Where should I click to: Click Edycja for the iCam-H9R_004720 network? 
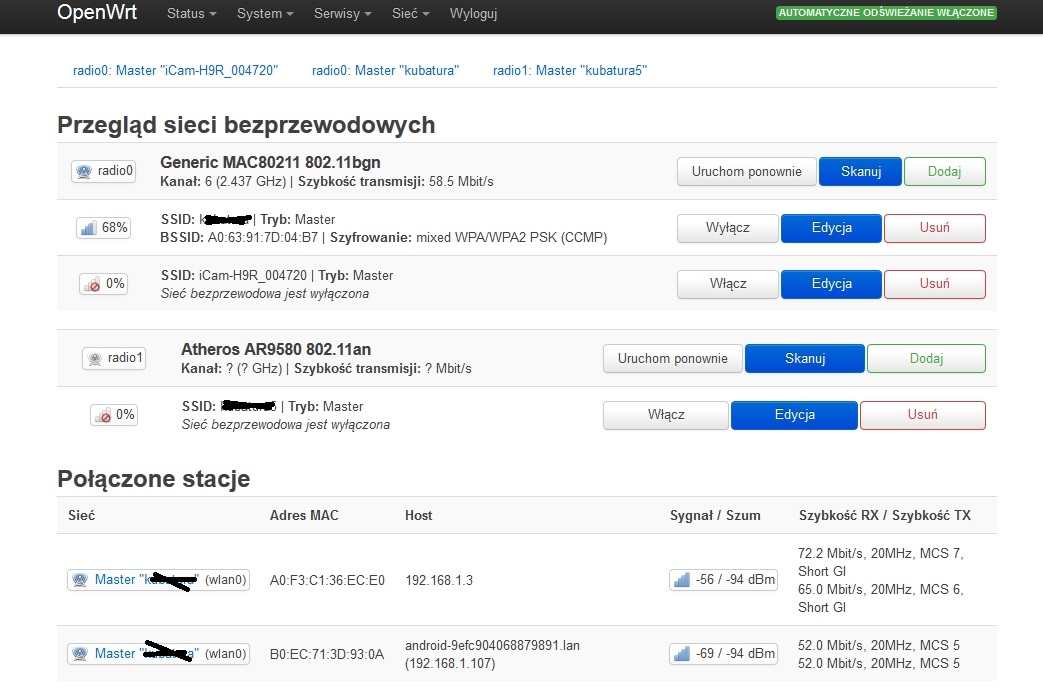click(831, 283)
